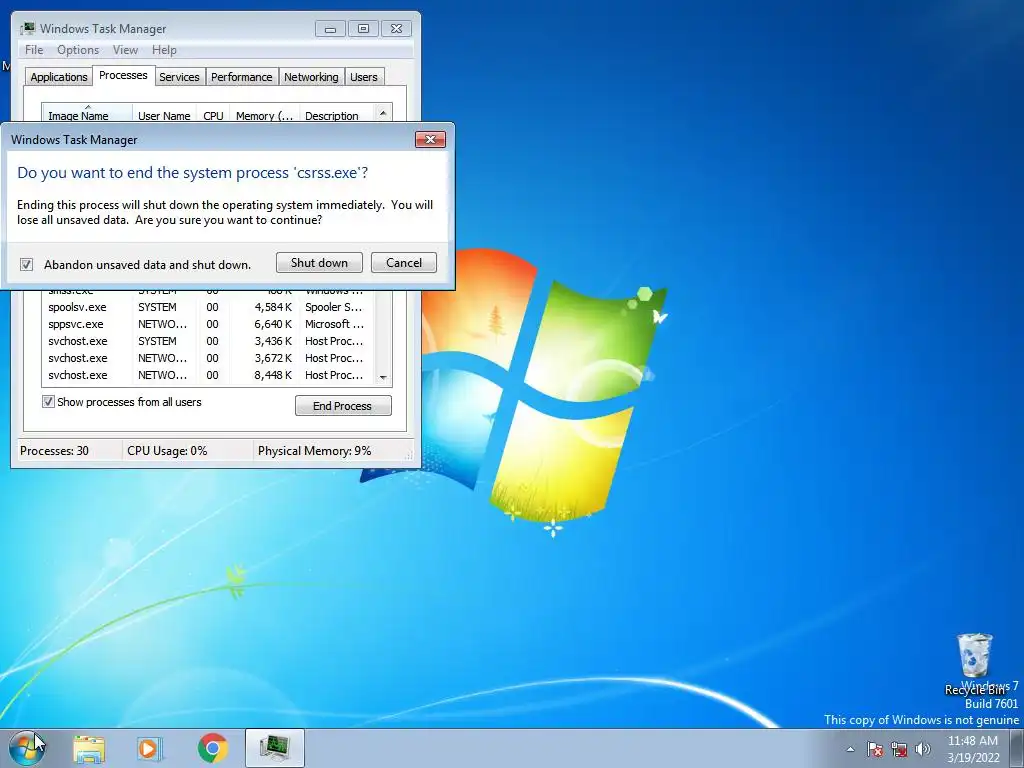Open the Help menu
1024x768 pixels.
[164, 50]
